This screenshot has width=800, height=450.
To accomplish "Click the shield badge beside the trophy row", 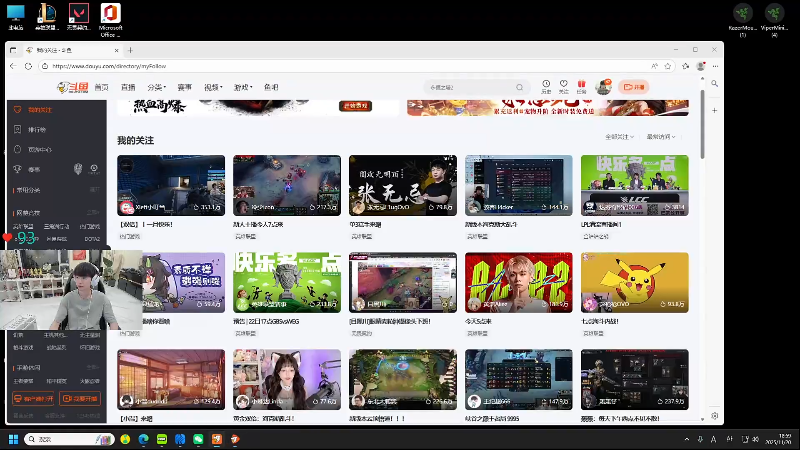I will (x=78, y=169).
